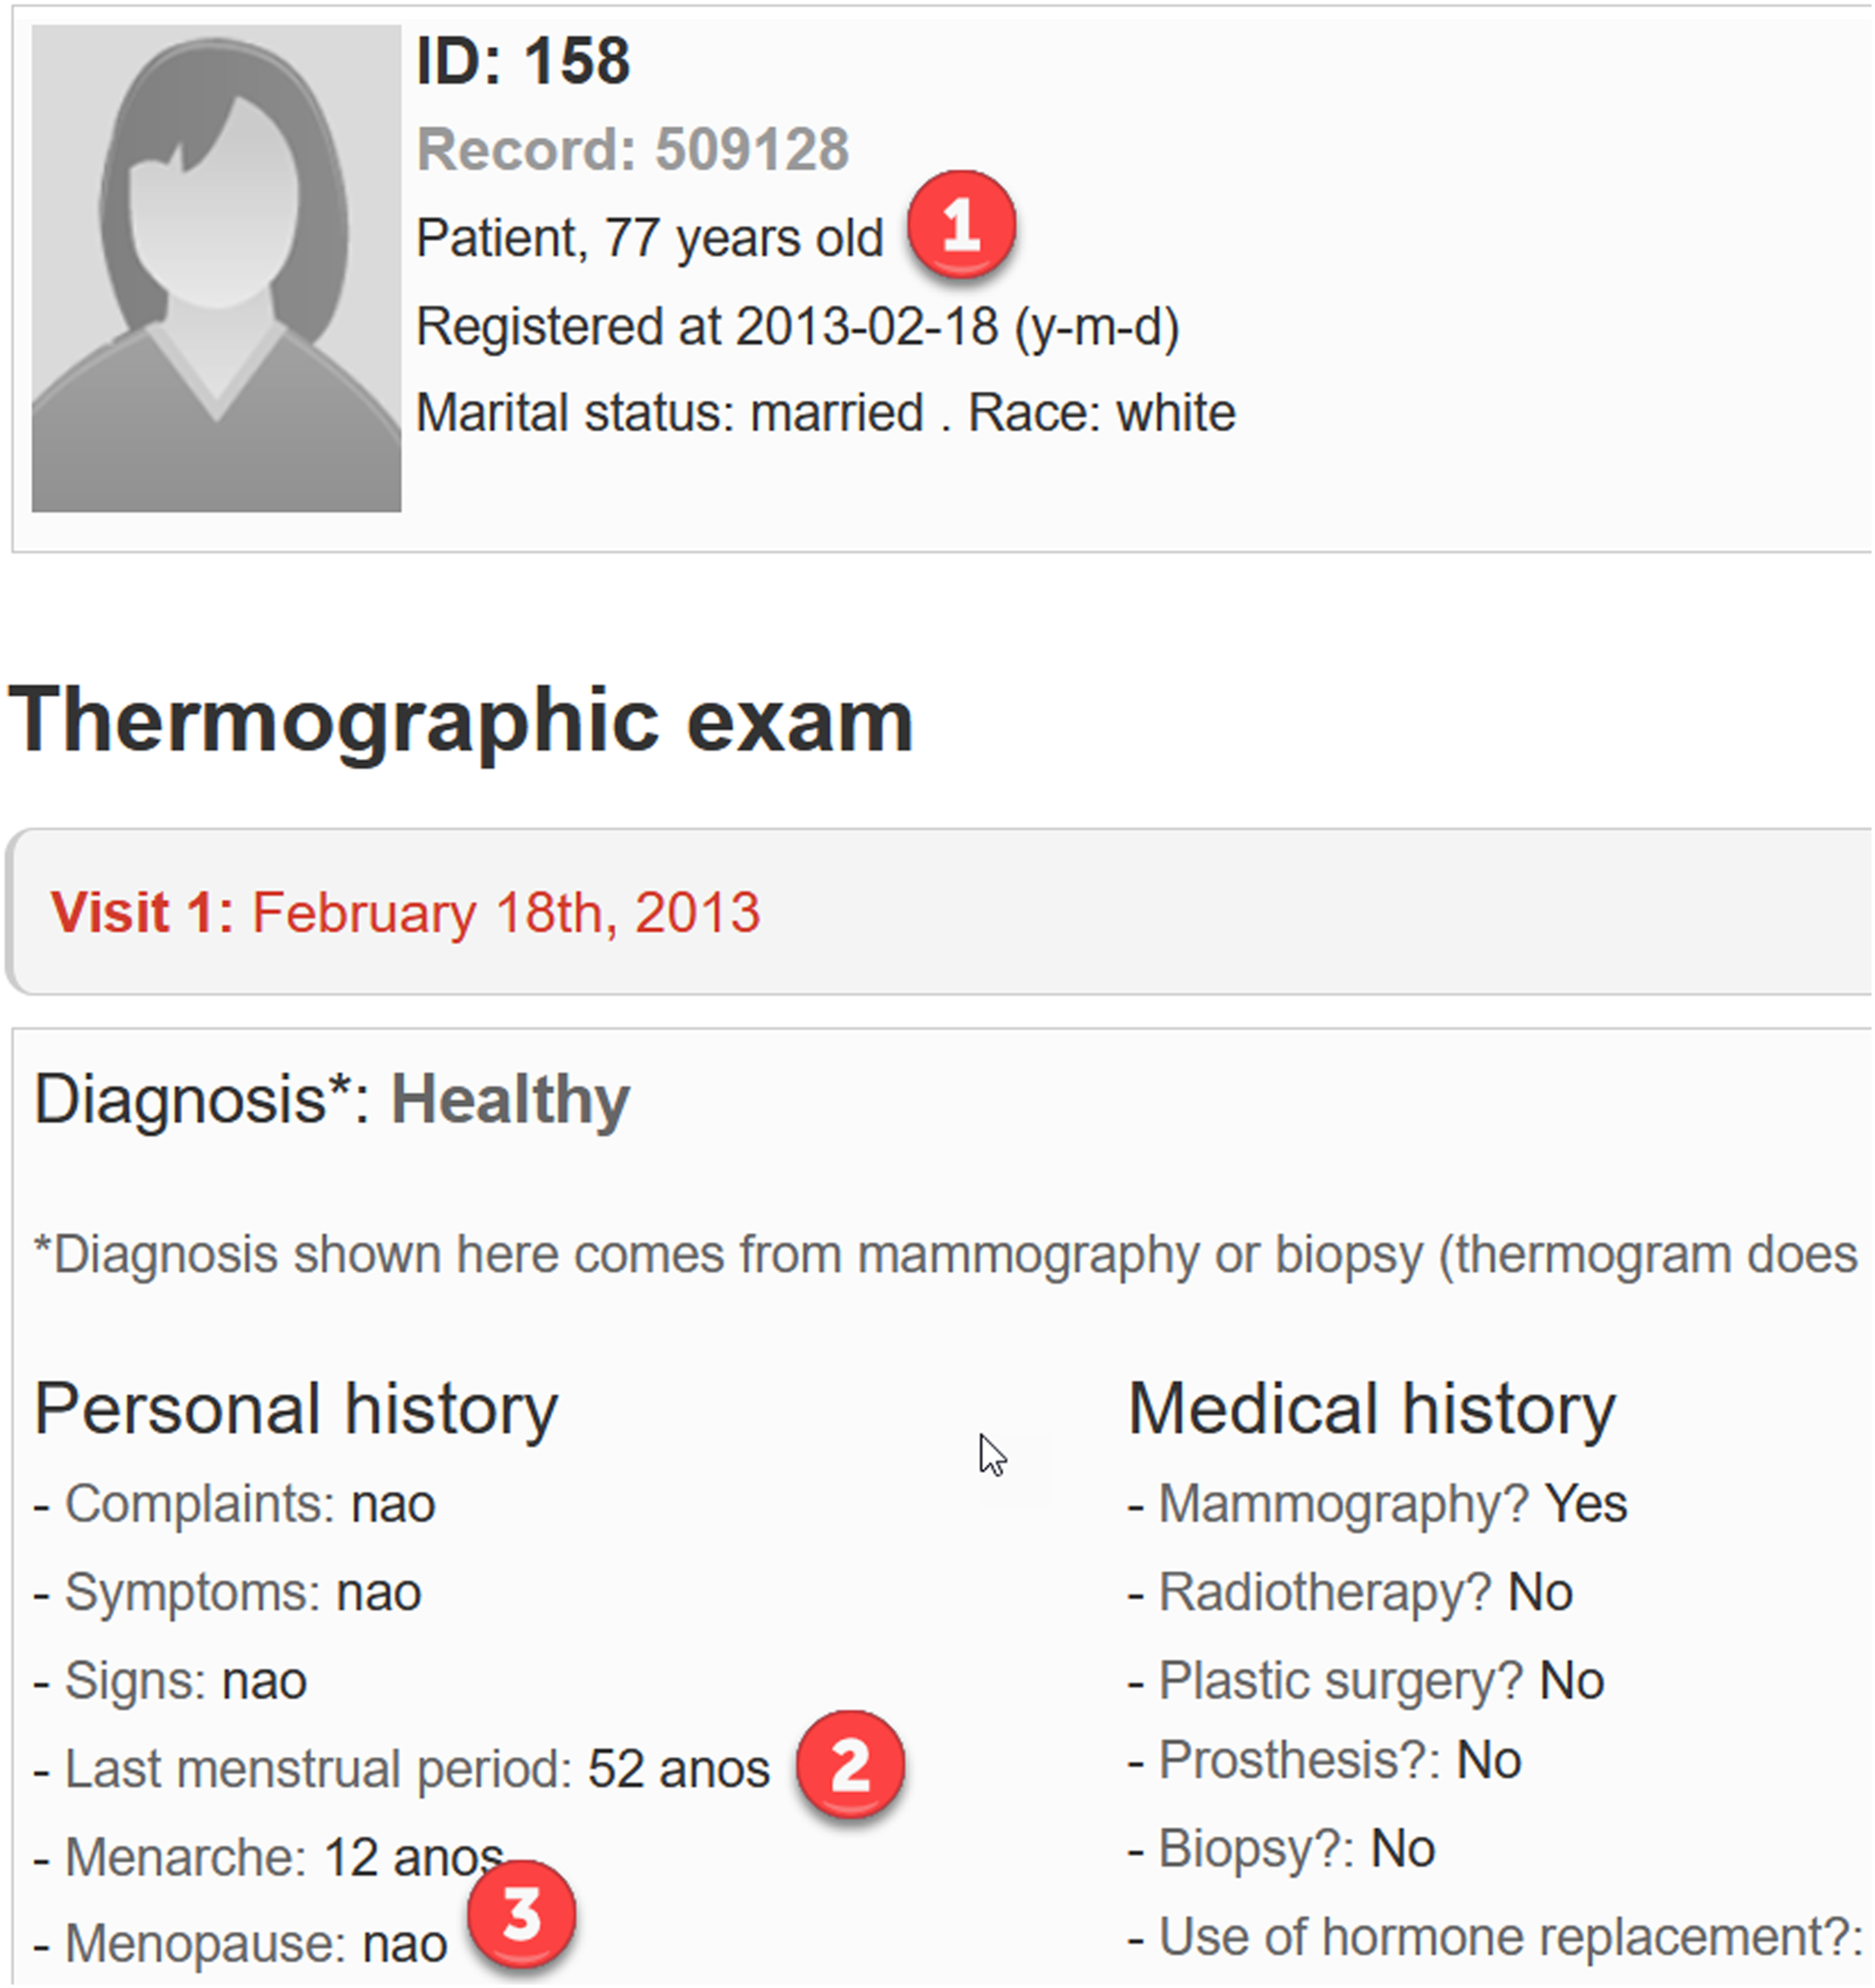Click the Medical history heading
The width and height of the screenshot is (1875, 1988).
[x=1372, y=1409]
